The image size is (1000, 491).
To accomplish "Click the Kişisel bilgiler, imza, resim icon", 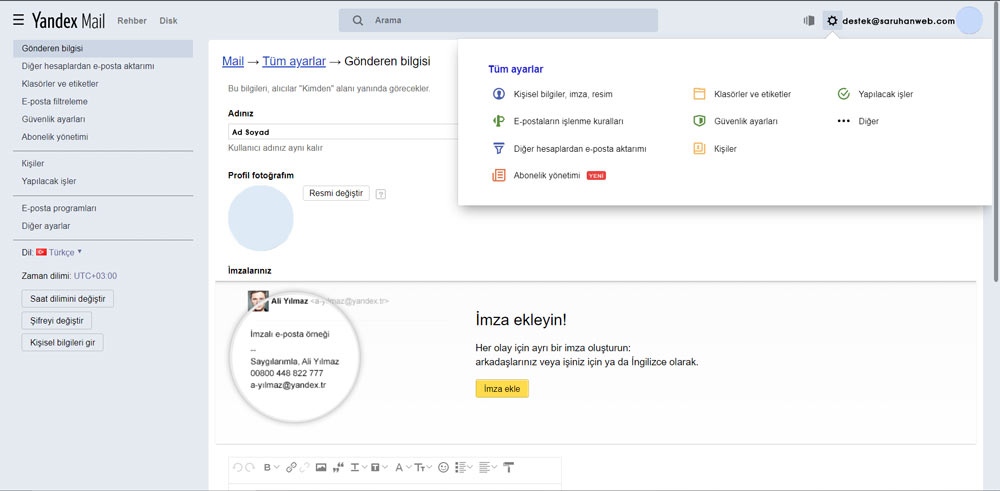I will 499,94.
